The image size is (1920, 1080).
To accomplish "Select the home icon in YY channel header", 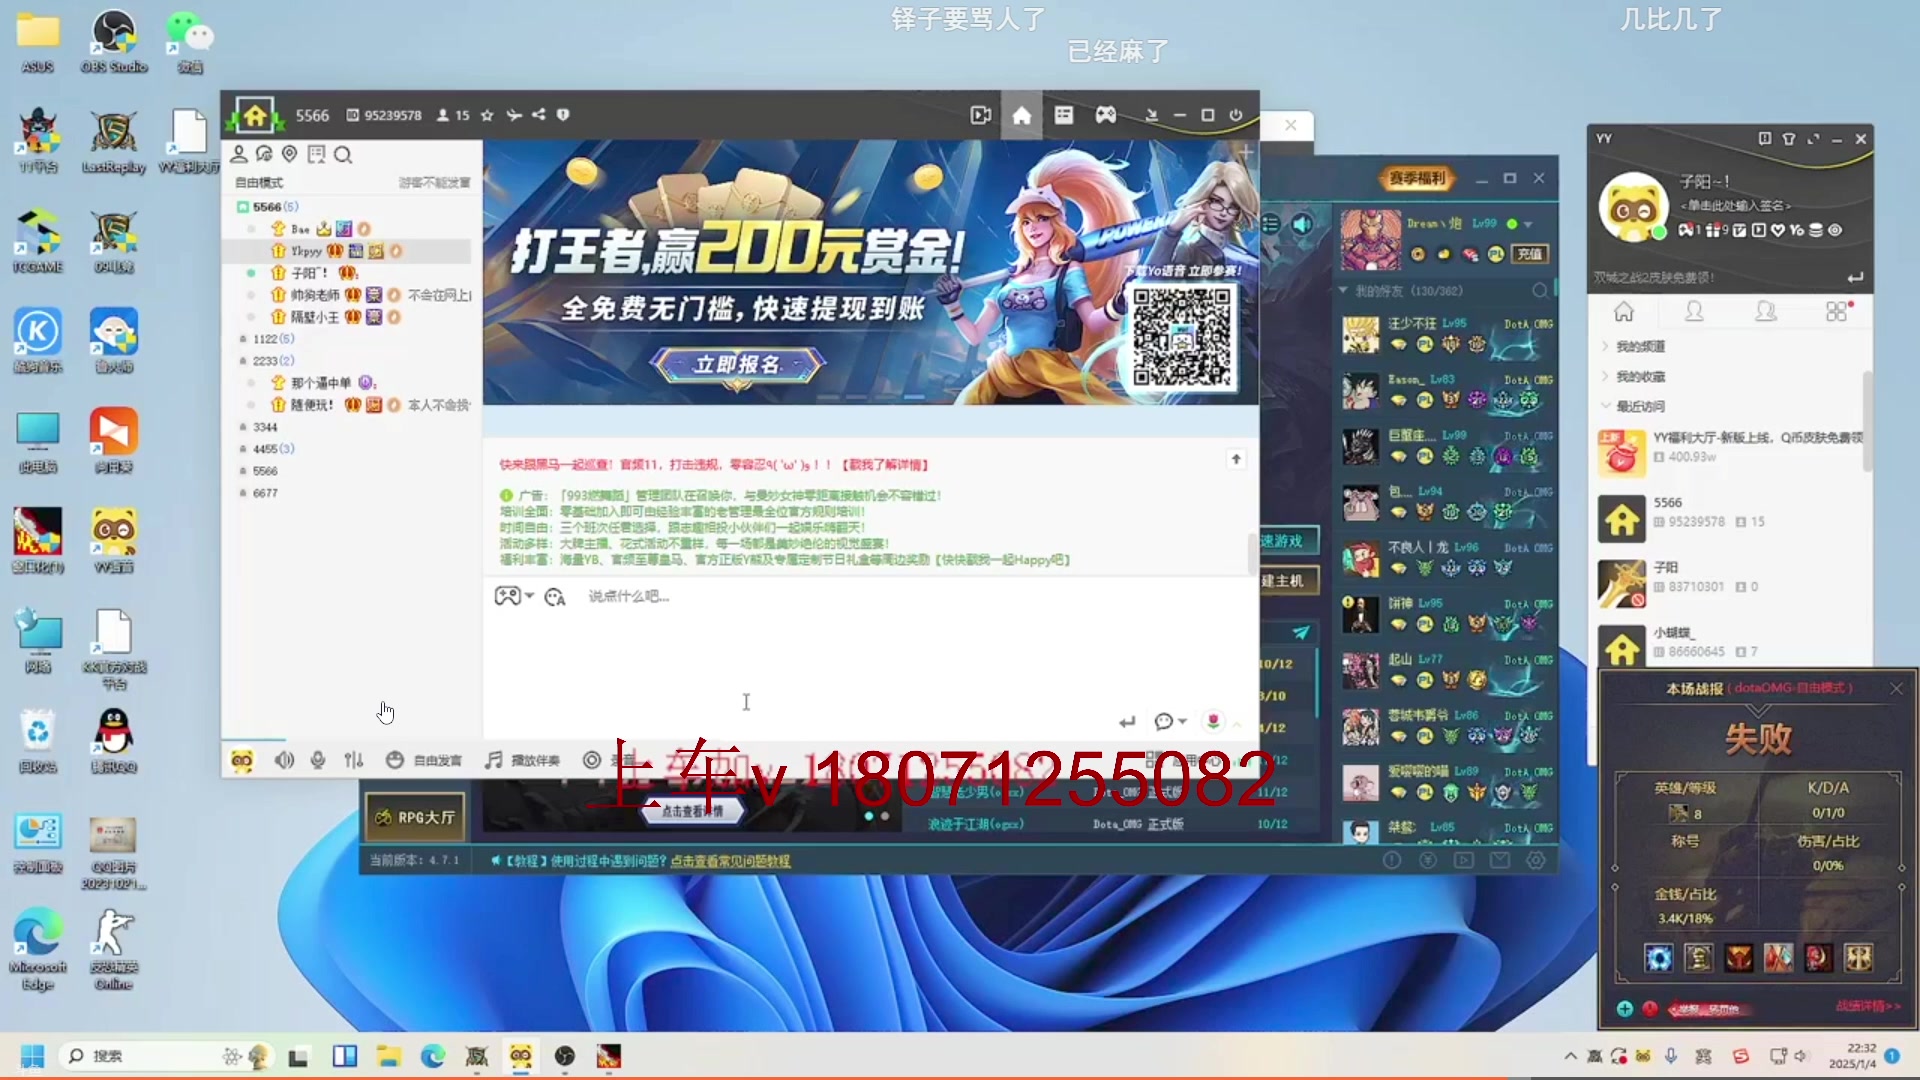I will pyautogui.click(x=1021, y=115).
